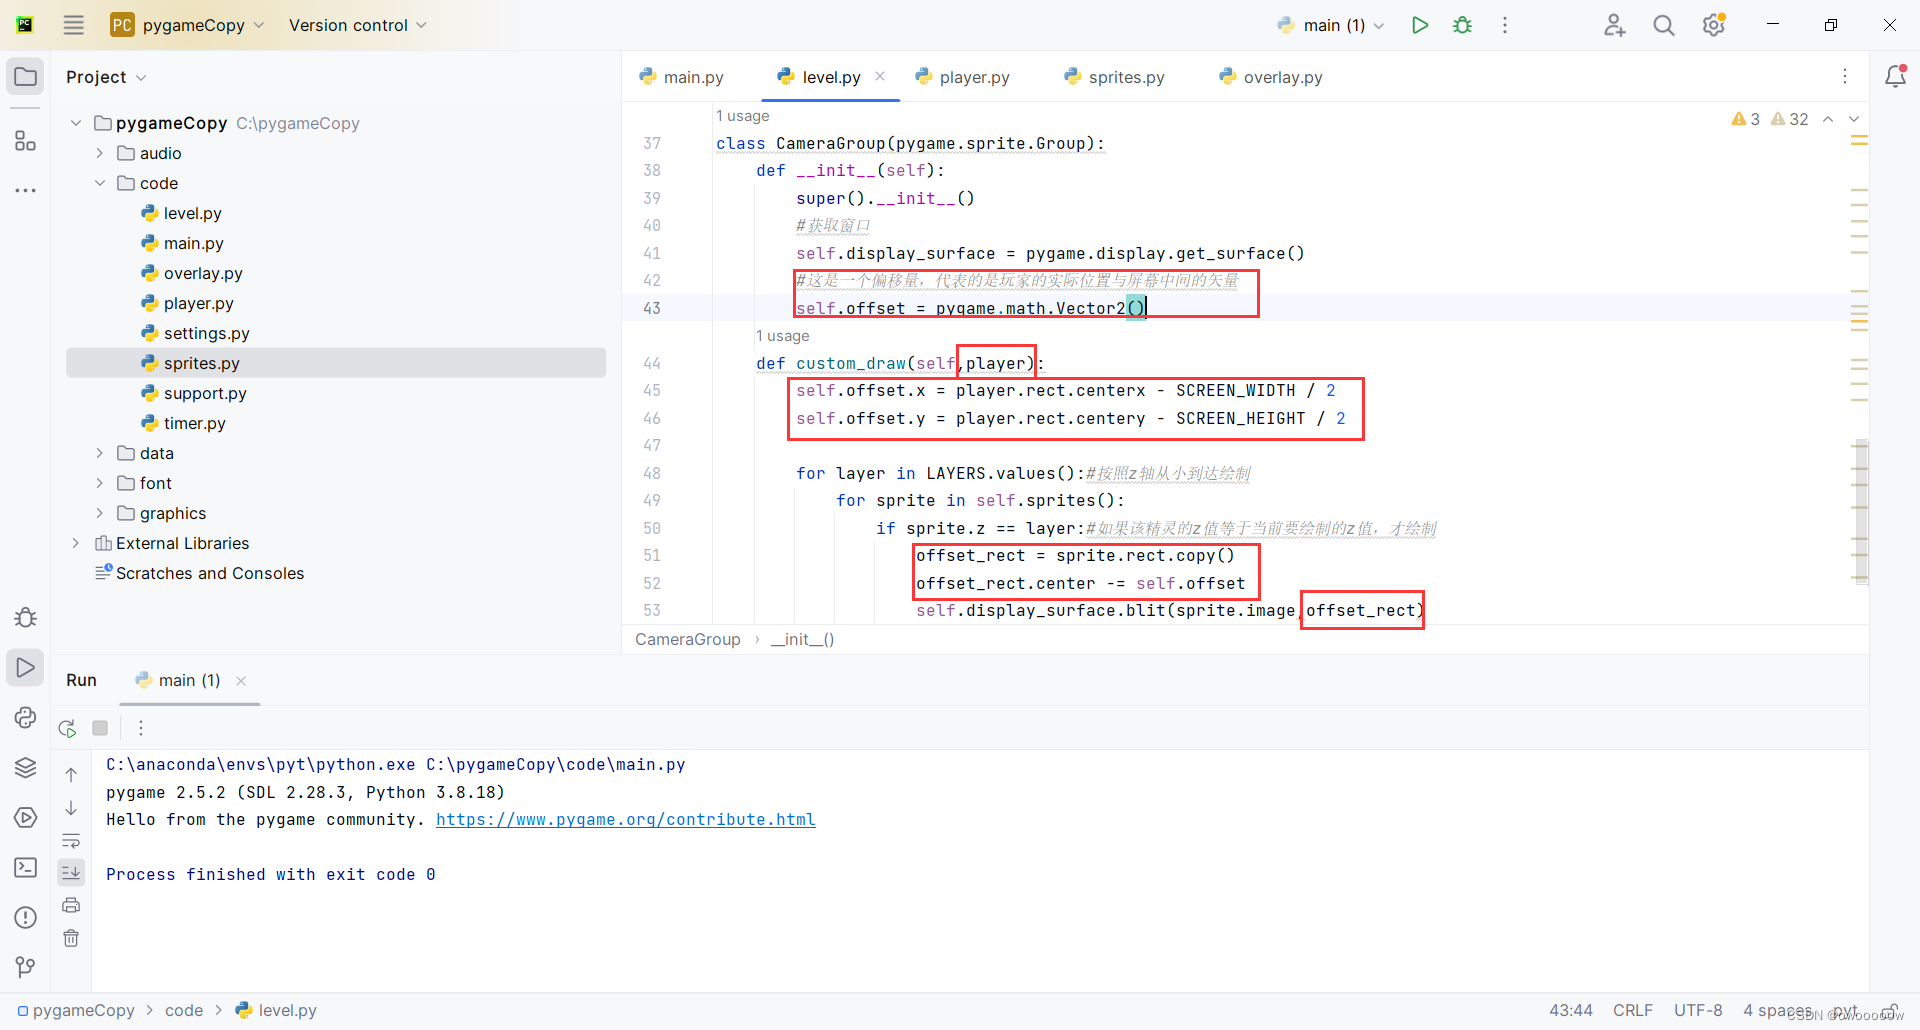Go to next highlighted problem arrow
The width and height of the screenshot is (1920, 1030).
click(x=1854, y=119)
